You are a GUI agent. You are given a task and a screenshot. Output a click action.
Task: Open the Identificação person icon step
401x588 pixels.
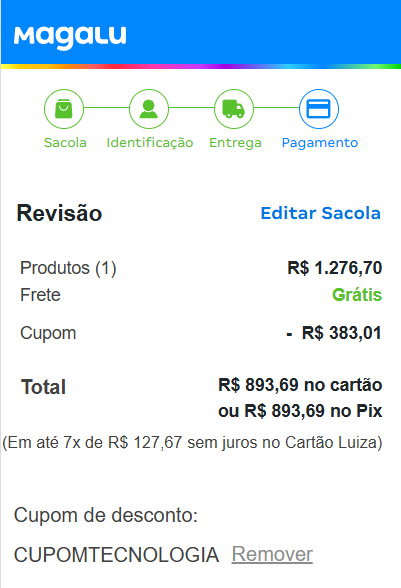click(x=149, y=109)
